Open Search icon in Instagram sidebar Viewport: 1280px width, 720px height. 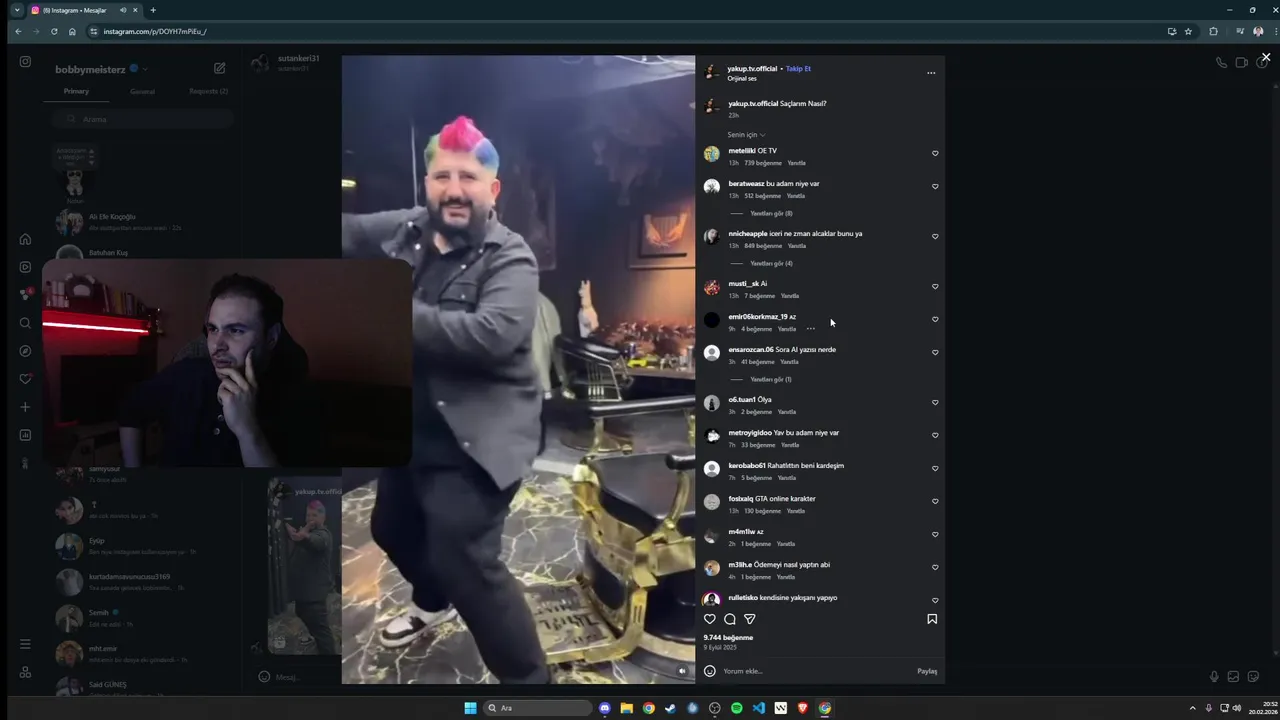point(25,323)
